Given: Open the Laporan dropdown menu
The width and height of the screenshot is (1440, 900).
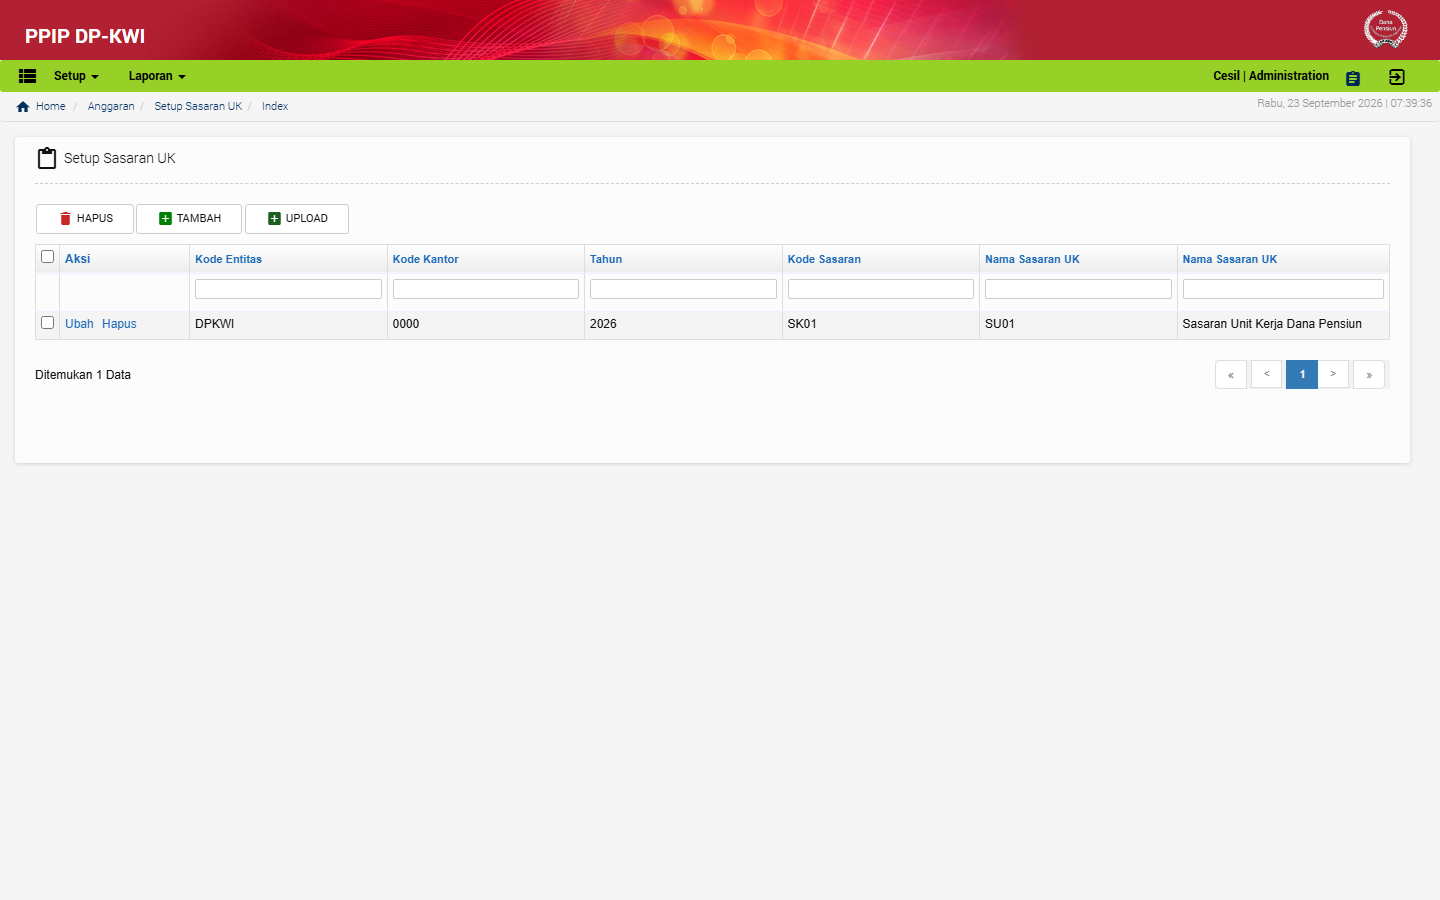Looking at the screenshot, I should coord(157,76).
